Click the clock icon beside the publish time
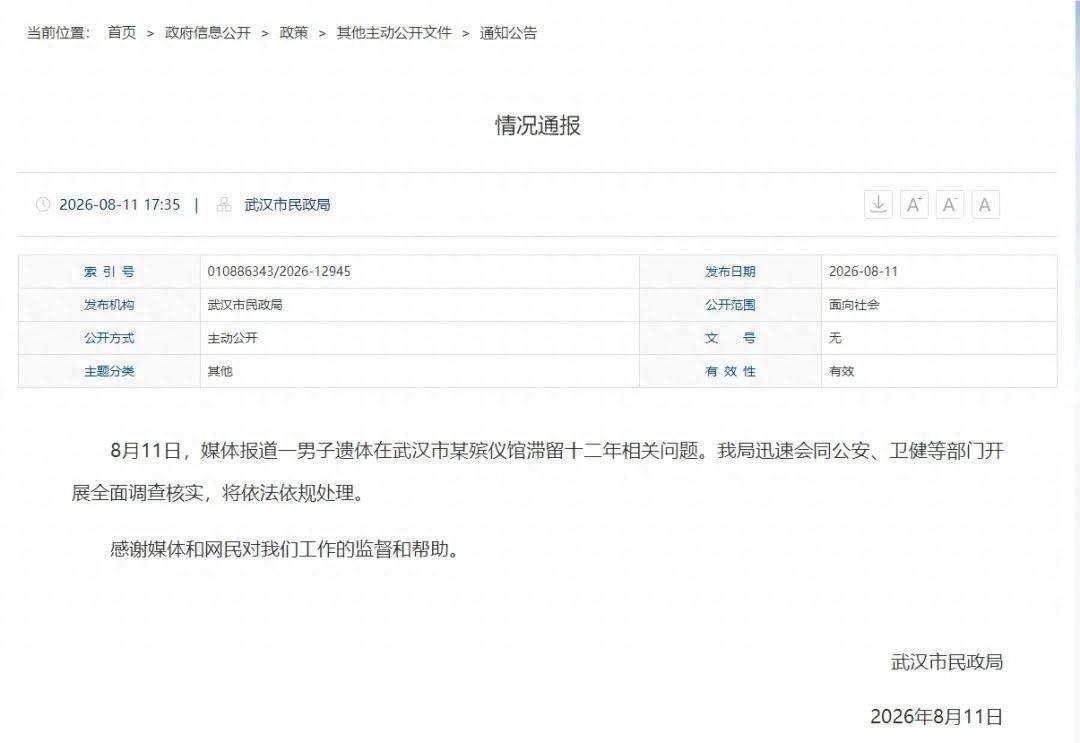This screenshot has height=743, width=1080. click(x=43, y=205)
